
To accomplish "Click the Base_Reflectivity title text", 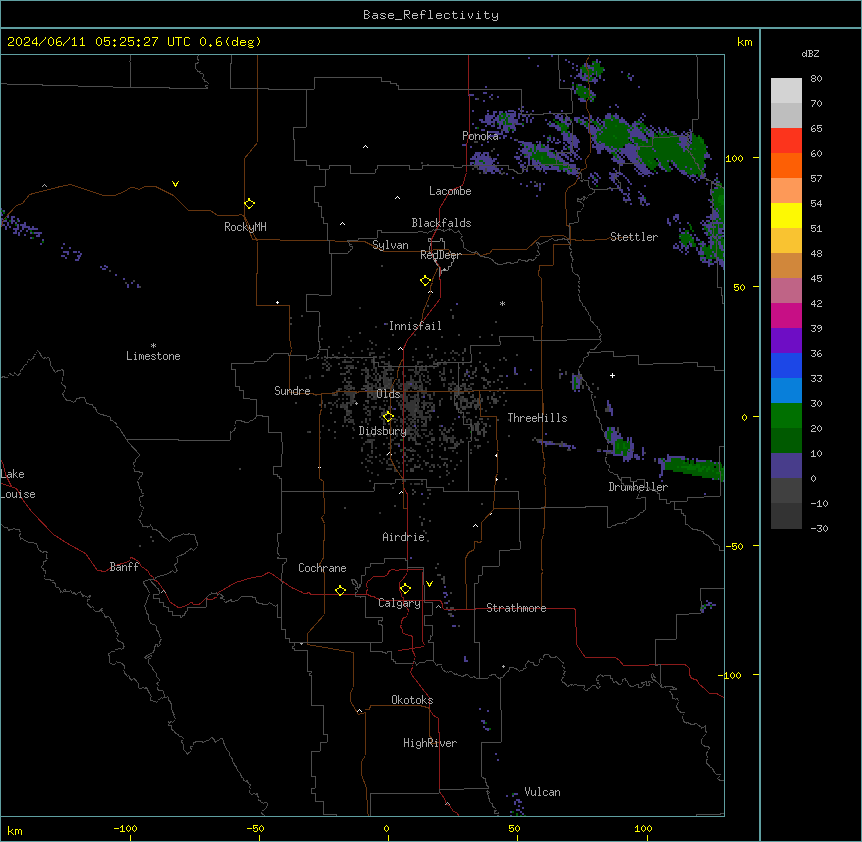I will coord(431,15).
